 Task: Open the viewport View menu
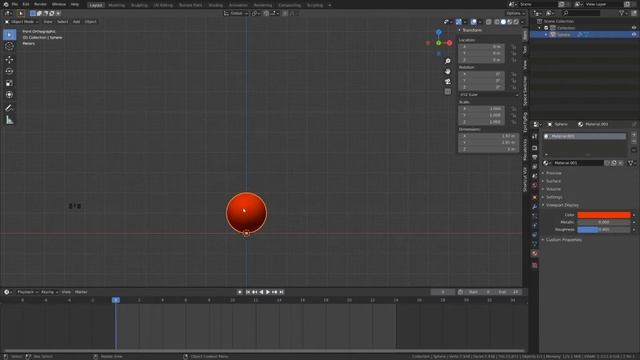point(48,22)
